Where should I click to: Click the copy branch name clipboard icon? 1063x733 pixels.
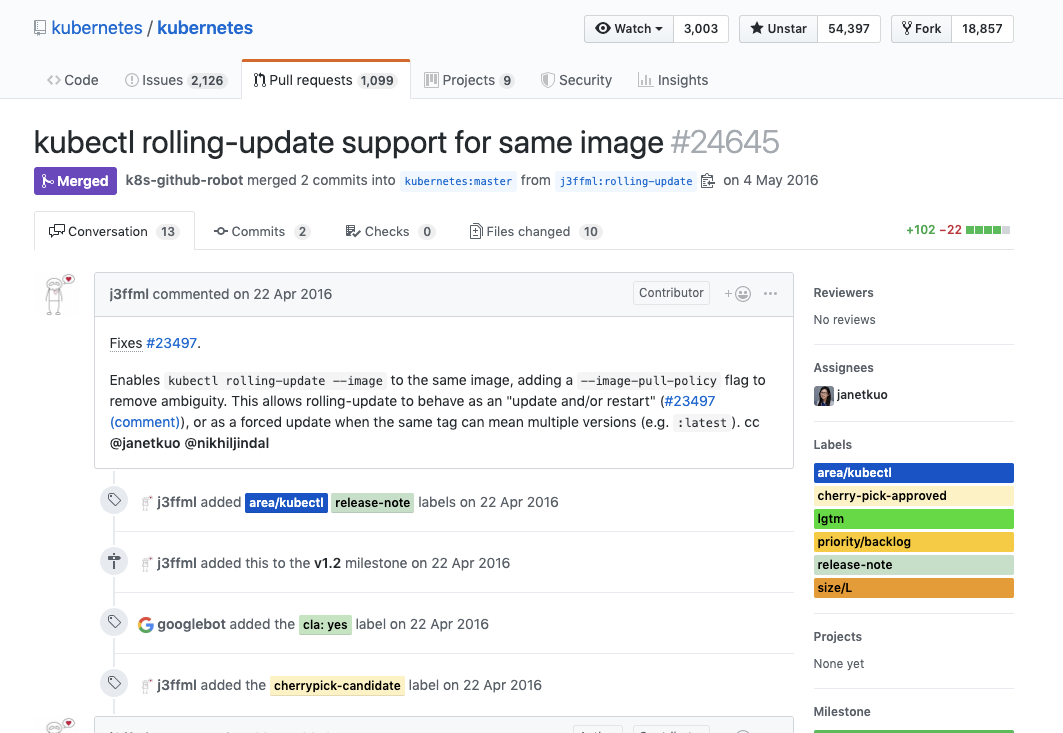[x=708, y=181]
